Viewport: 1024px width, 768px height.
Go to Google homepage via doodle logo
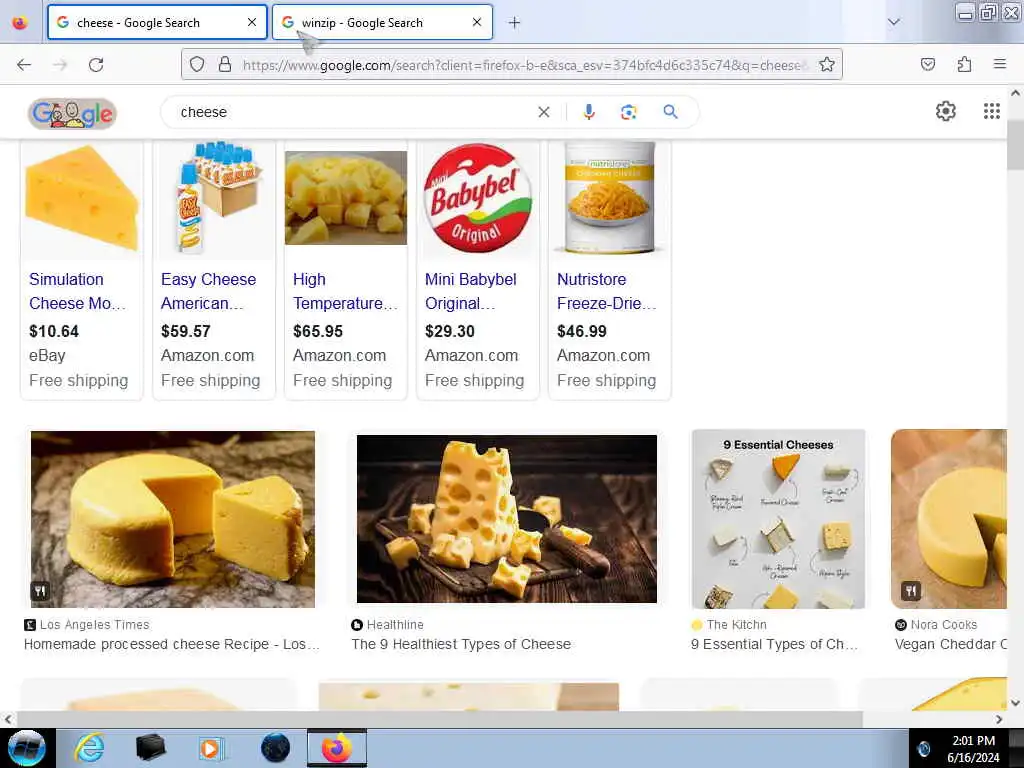72,114
